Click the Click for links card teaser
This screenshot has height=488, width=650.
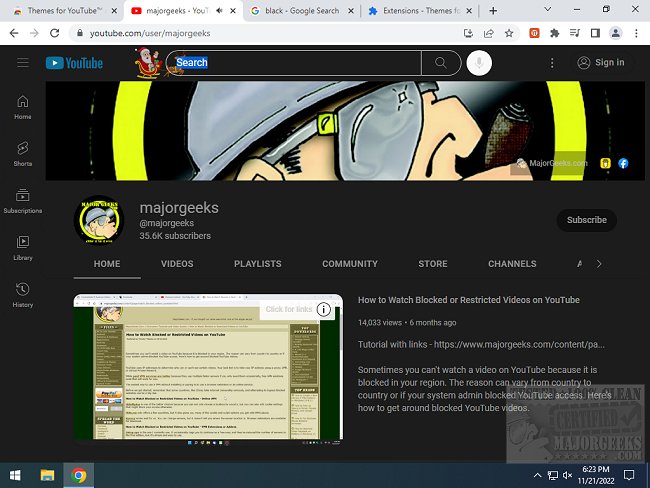[289, 309]
